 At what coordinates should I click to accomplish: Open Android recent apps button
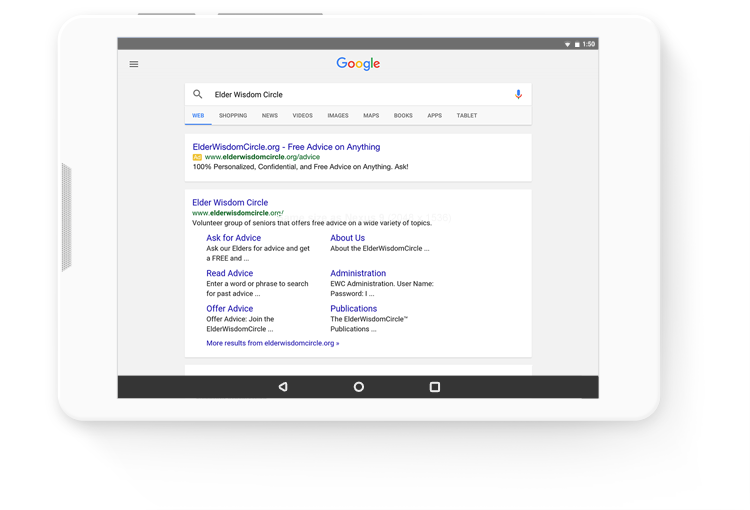tap(435, 386)
